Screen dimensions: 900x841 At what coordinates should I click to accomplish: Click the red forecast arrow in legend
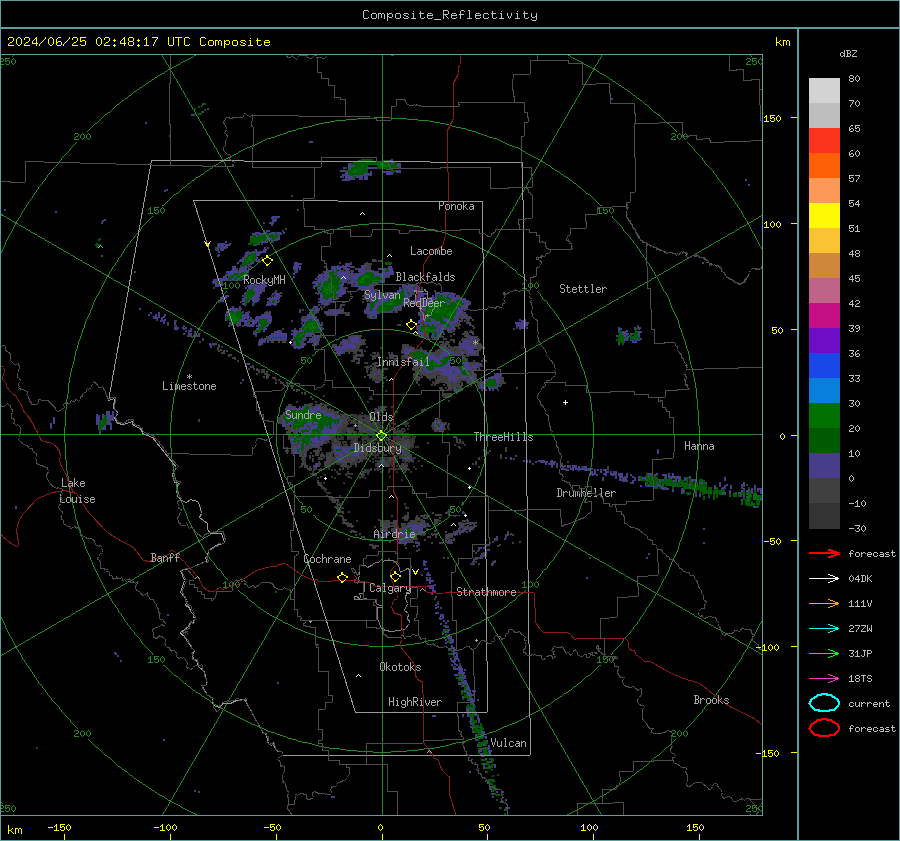click(x=824, y=553)
